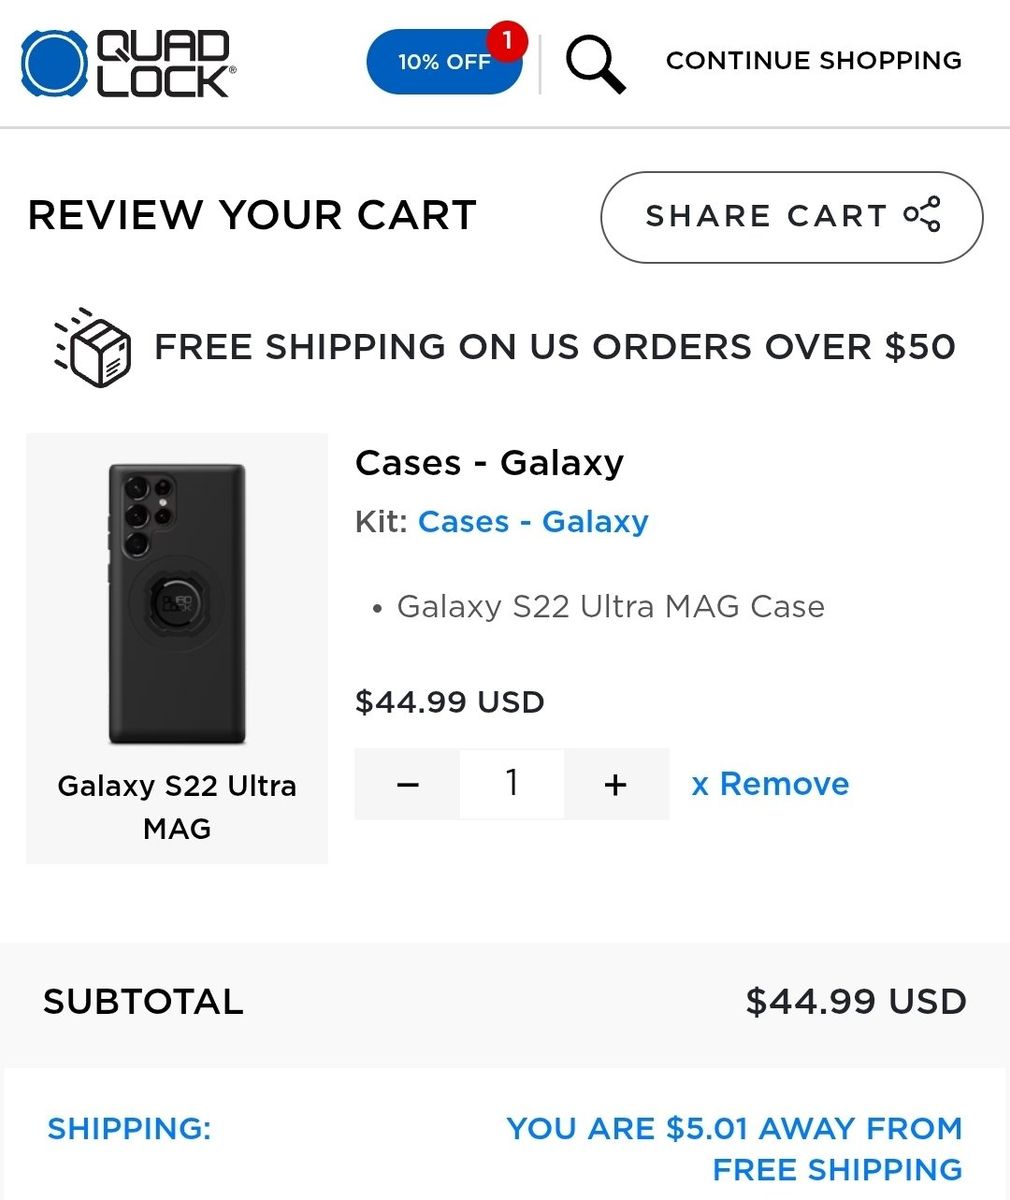The width and height of the screenshot is (1010, 1200).
Task: Click the Galaxy S22 Ultra MAG Case bullet
Action: click(610, 607)
